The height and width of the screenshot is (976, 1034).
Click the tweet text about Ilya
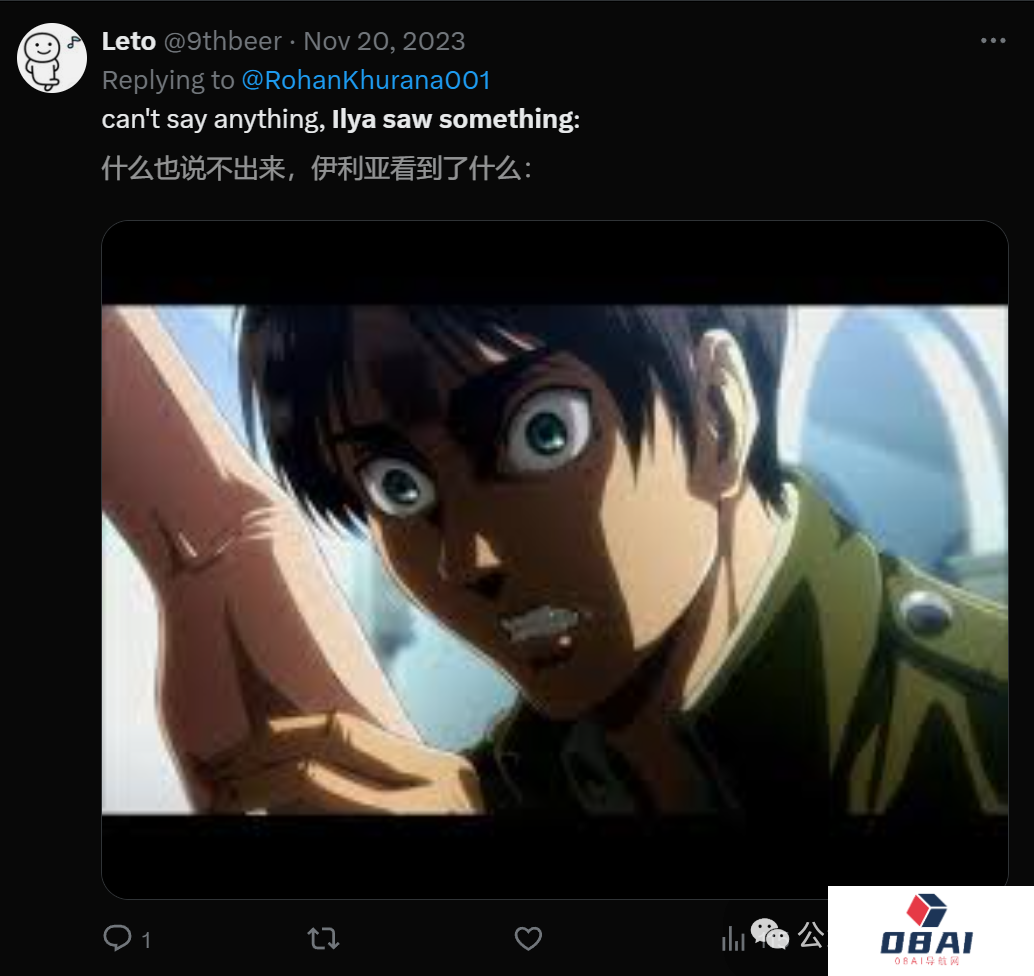coord(340,119)
